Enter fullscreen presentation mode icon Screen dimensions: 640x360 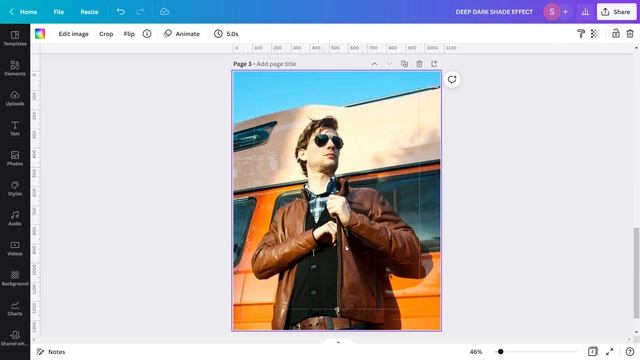610,352
